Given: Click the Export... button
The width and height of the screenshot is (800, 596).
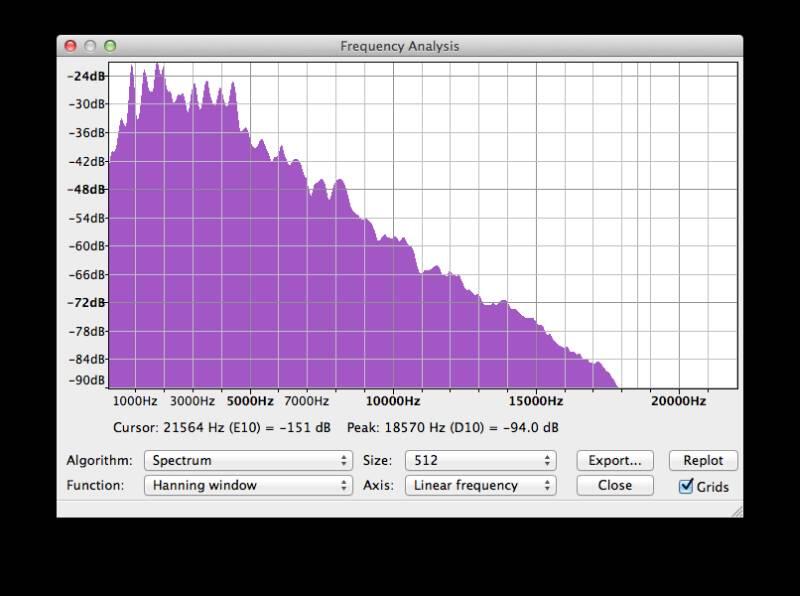Looking at the screenshot, I should pyautogui.click(x=614, y=461).
